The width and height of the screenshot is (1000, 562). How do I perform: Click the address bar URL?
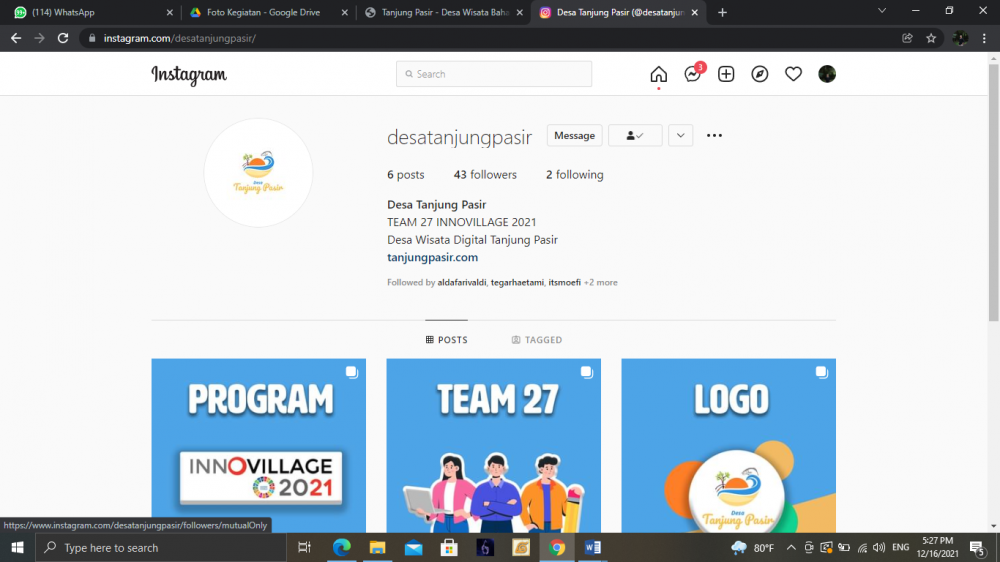180,38
